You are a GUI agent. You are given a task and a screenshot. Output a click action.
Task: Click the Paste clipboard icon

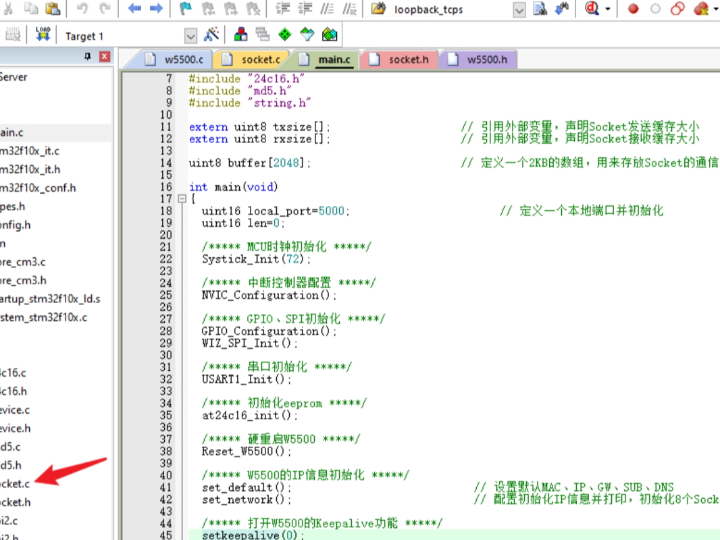click(51, 9)
